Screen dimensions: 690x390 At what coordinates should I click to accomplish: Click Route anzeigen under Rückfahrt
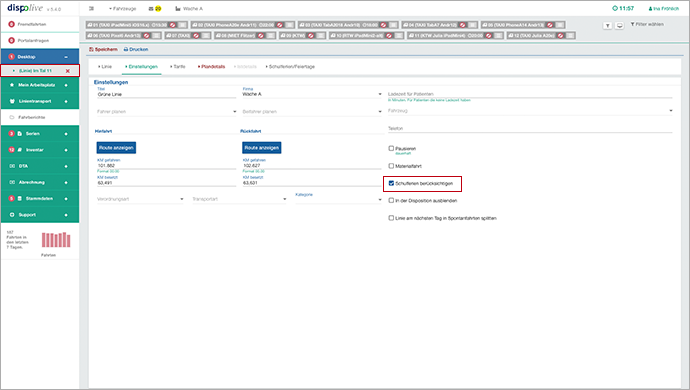tap(261, 148)
